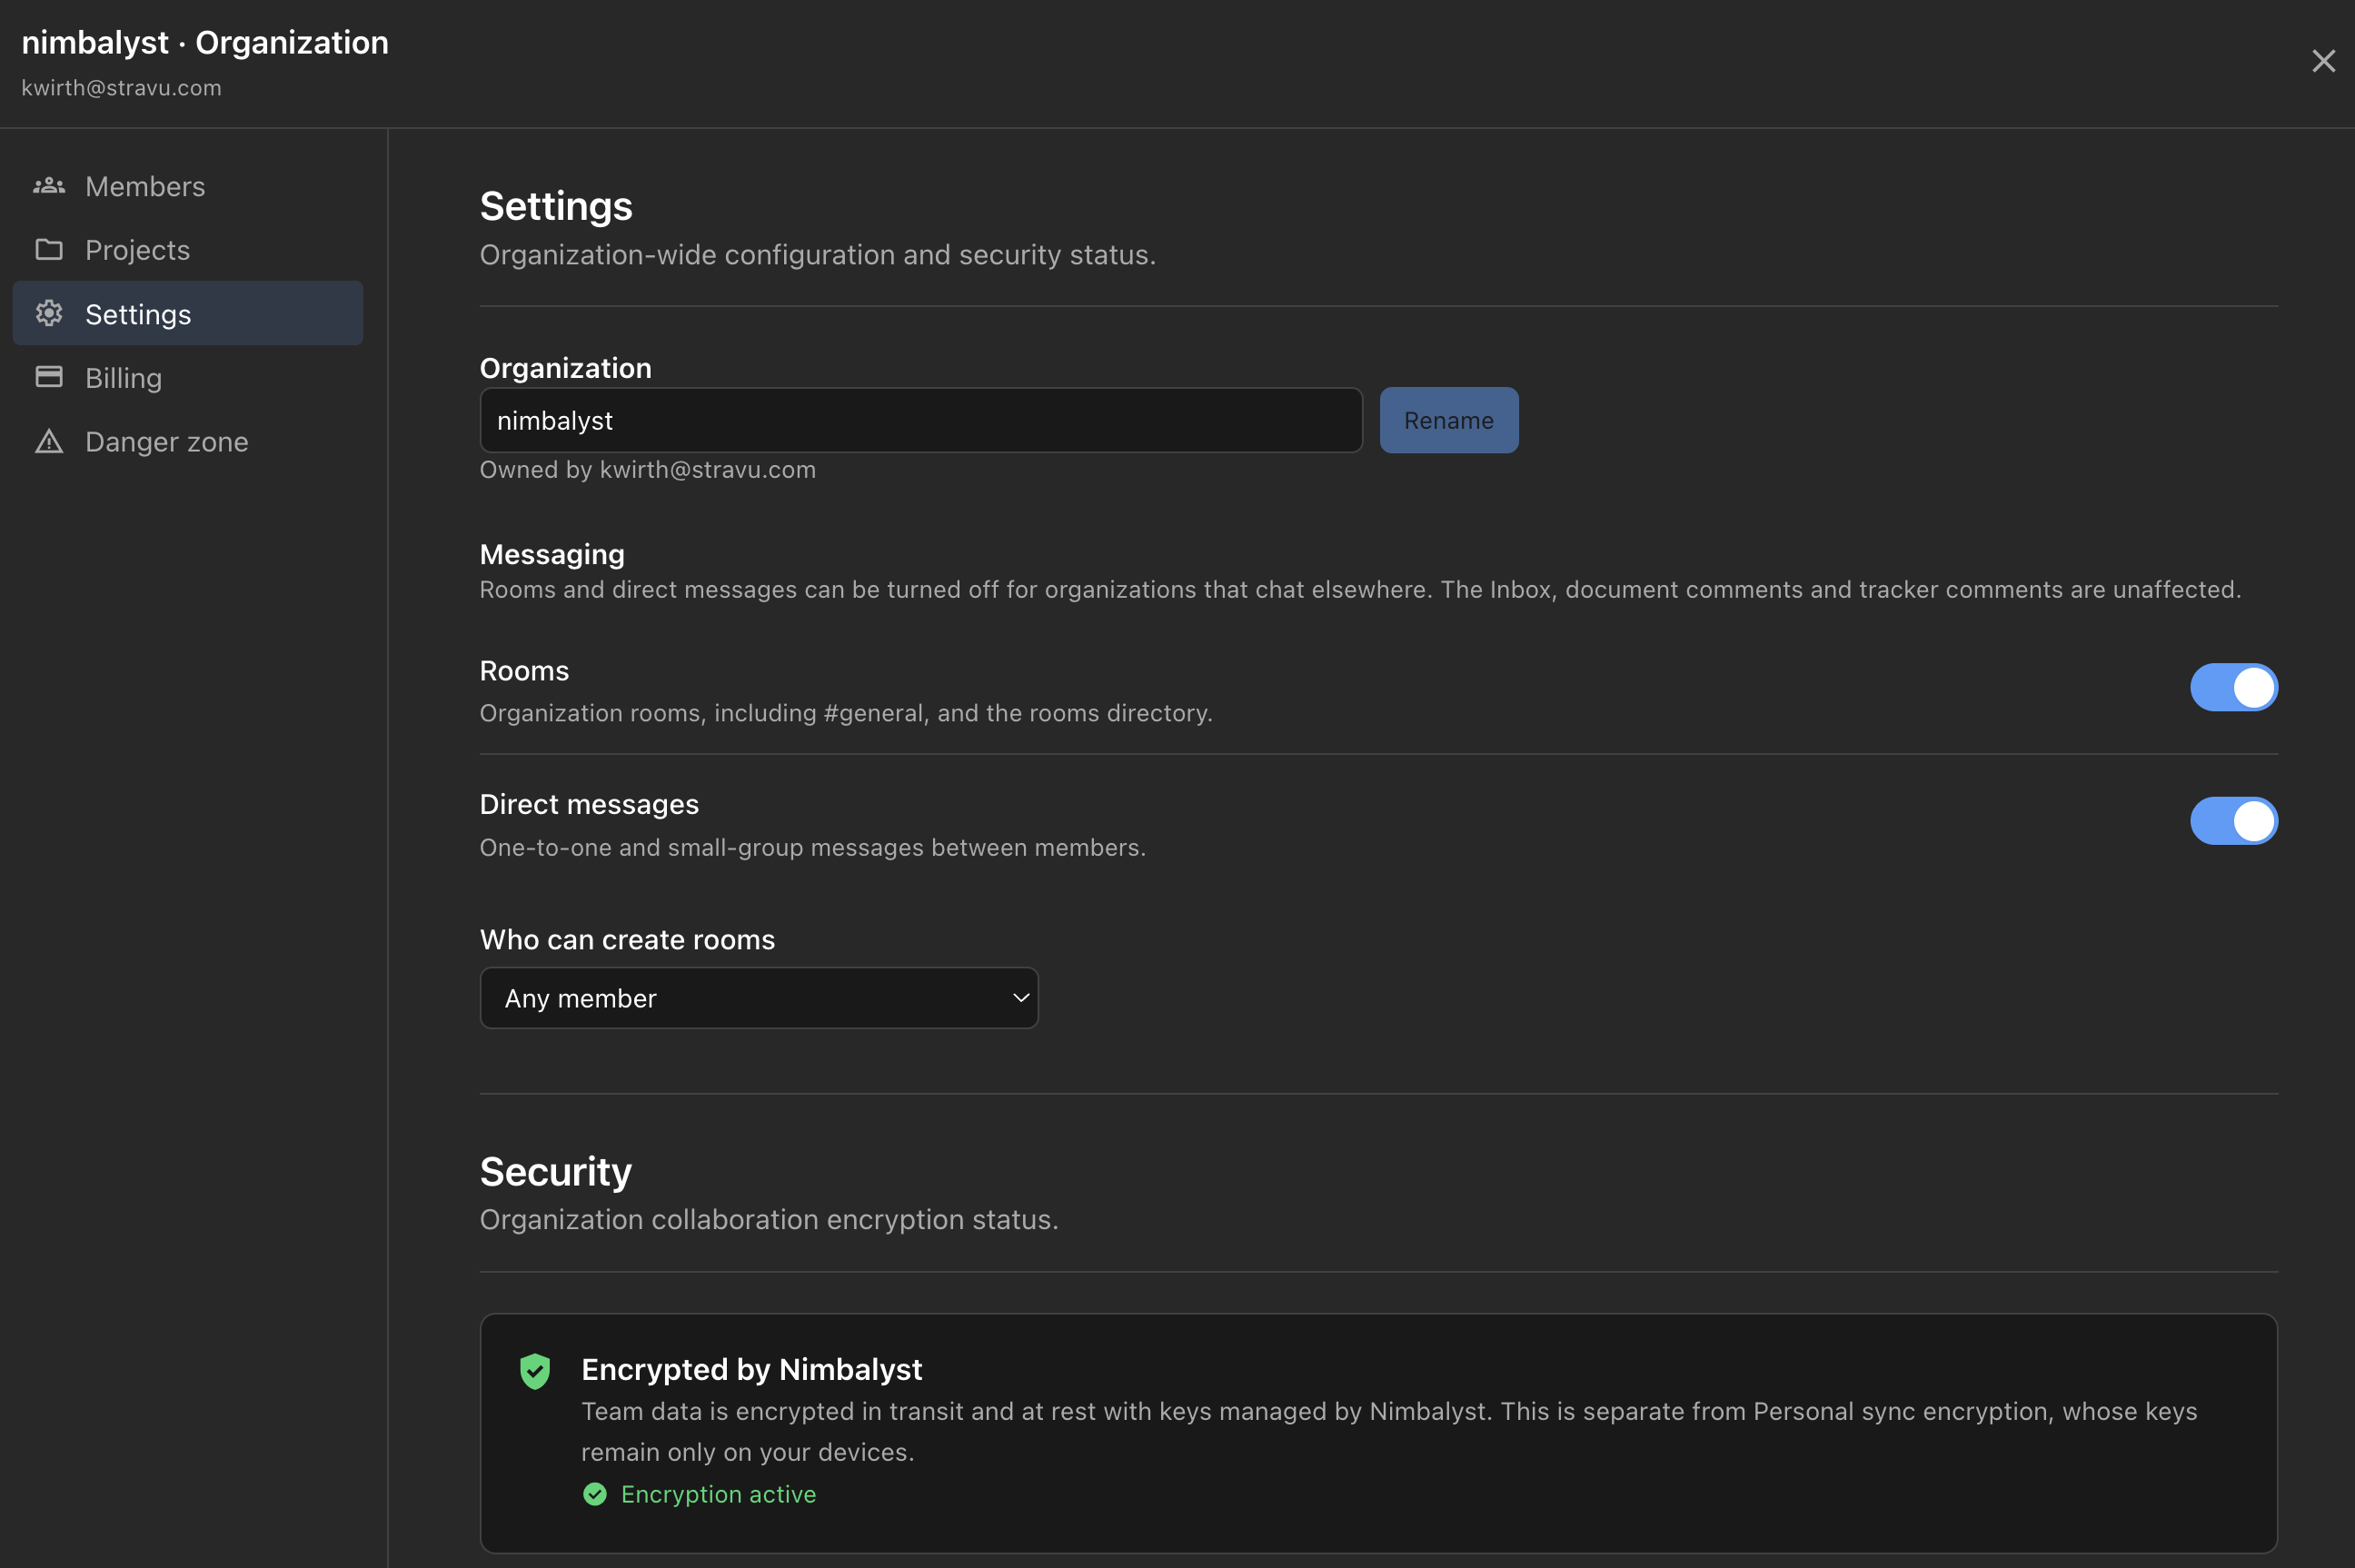
Task: Click the kwirth@stravu.com email under title
Action: pos(121,88)
